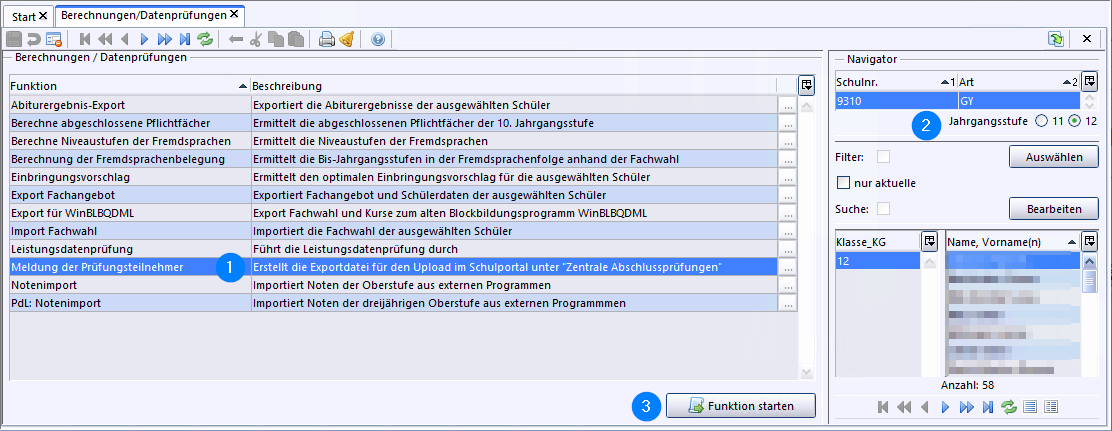Open ellipsis button for Import Fachwahl row
This screenshot has height=431, width=1112.
[787, 231]
